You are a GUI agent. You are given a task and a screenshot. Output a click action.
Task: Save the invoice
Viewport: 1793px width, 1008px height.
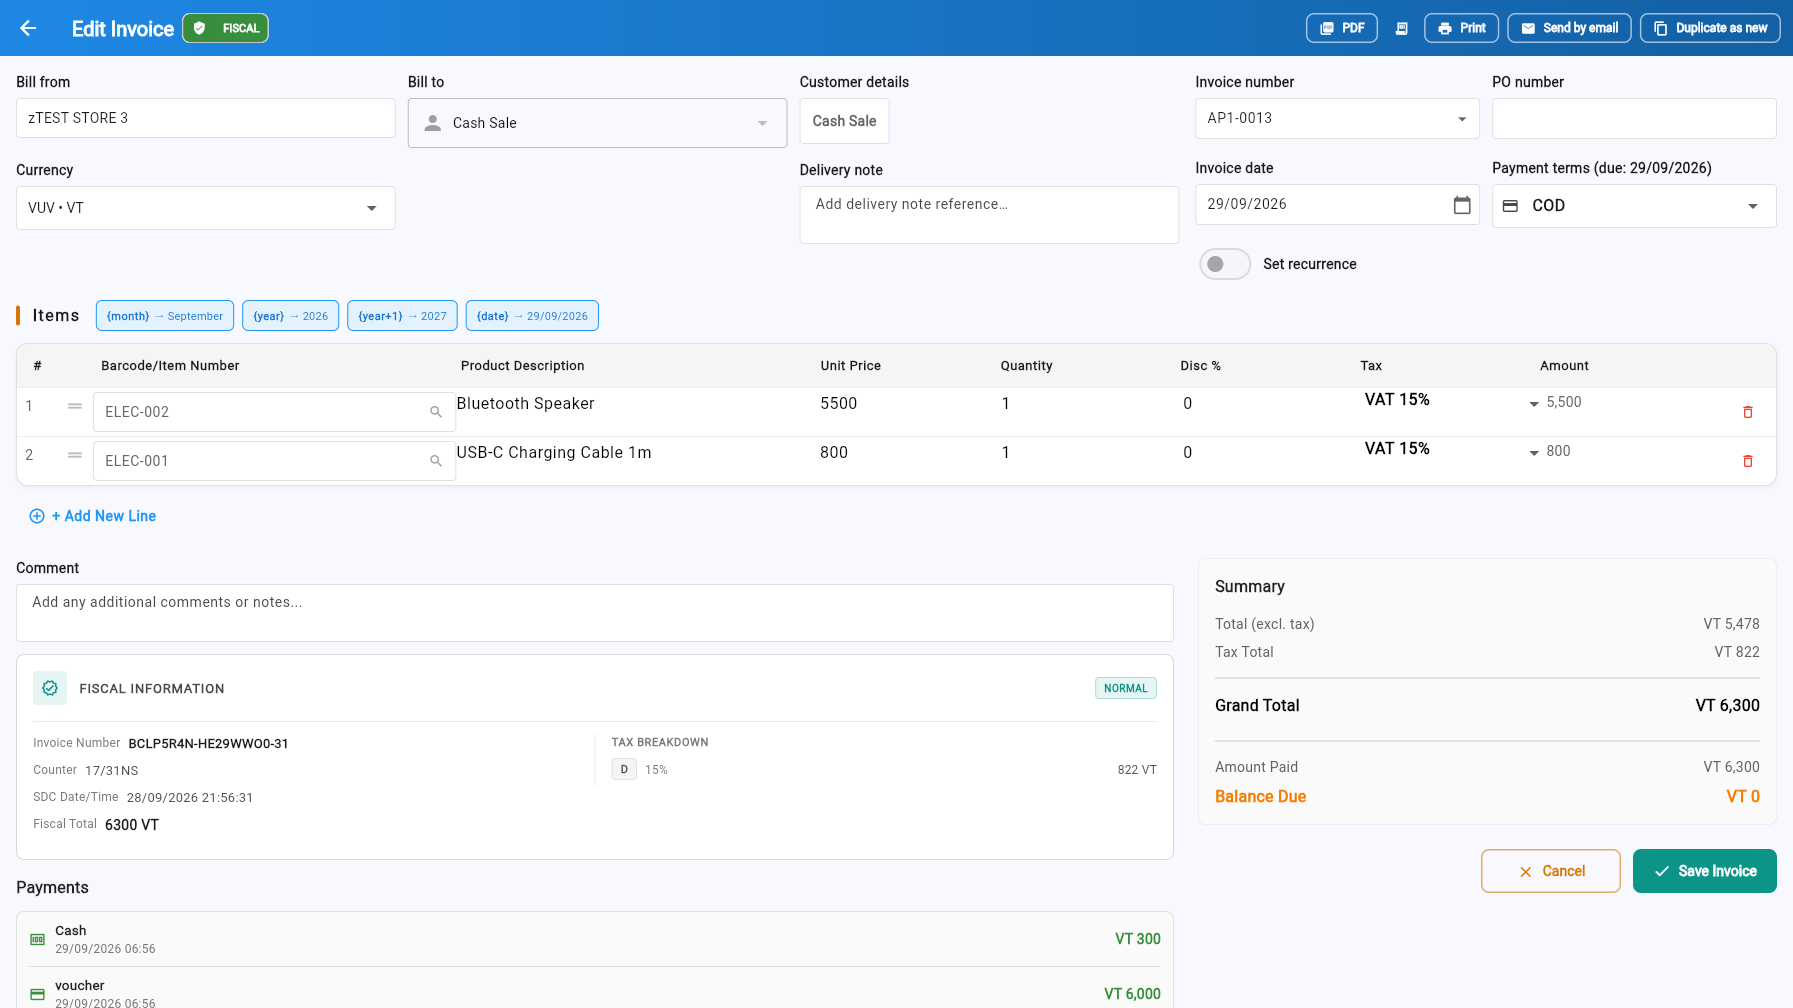click(x=1704, y=871)
